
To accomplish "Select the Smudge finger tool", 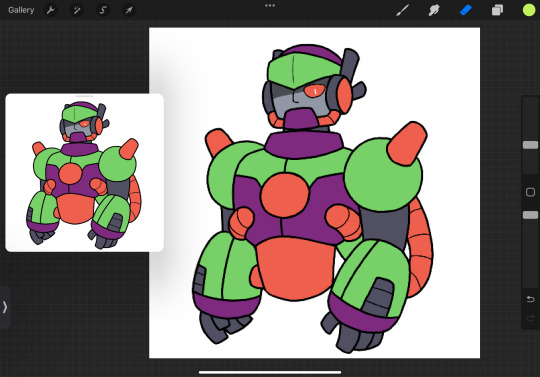I will click(x=434, y=10).
